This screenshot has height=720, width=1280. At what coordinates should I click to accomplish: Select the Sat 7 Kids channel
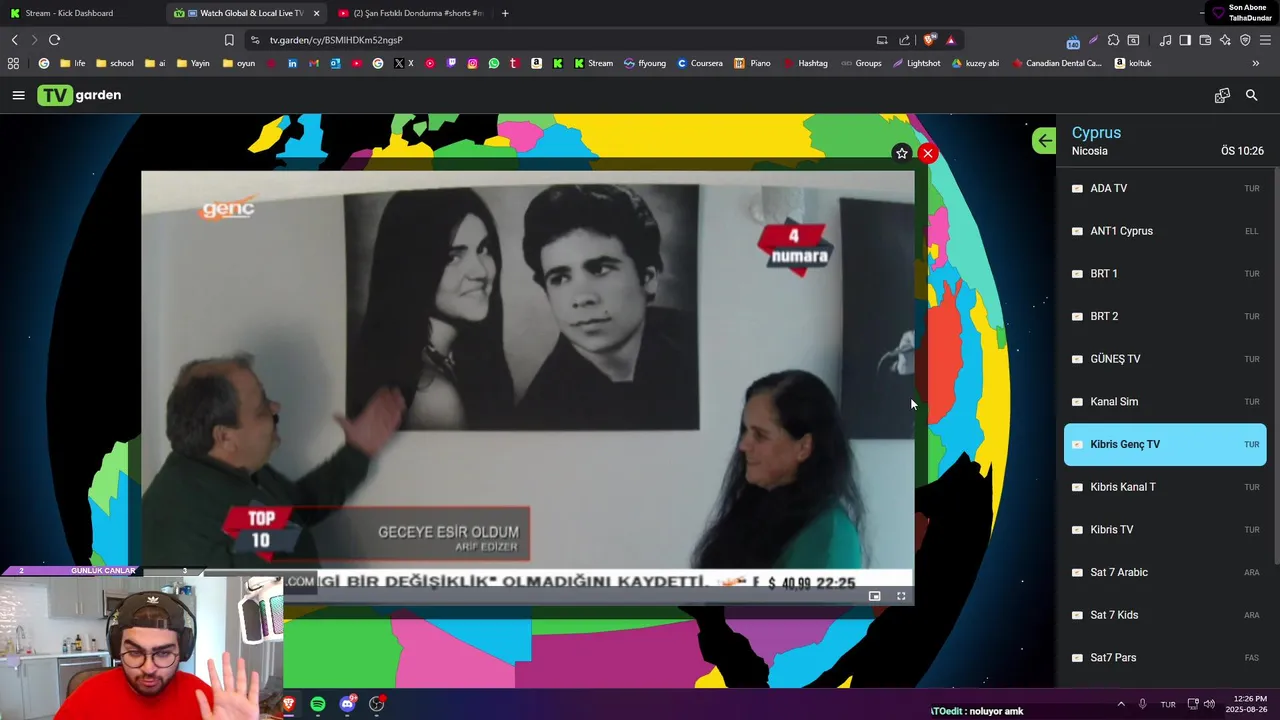pyautogui.click(x=1165, y=615)
